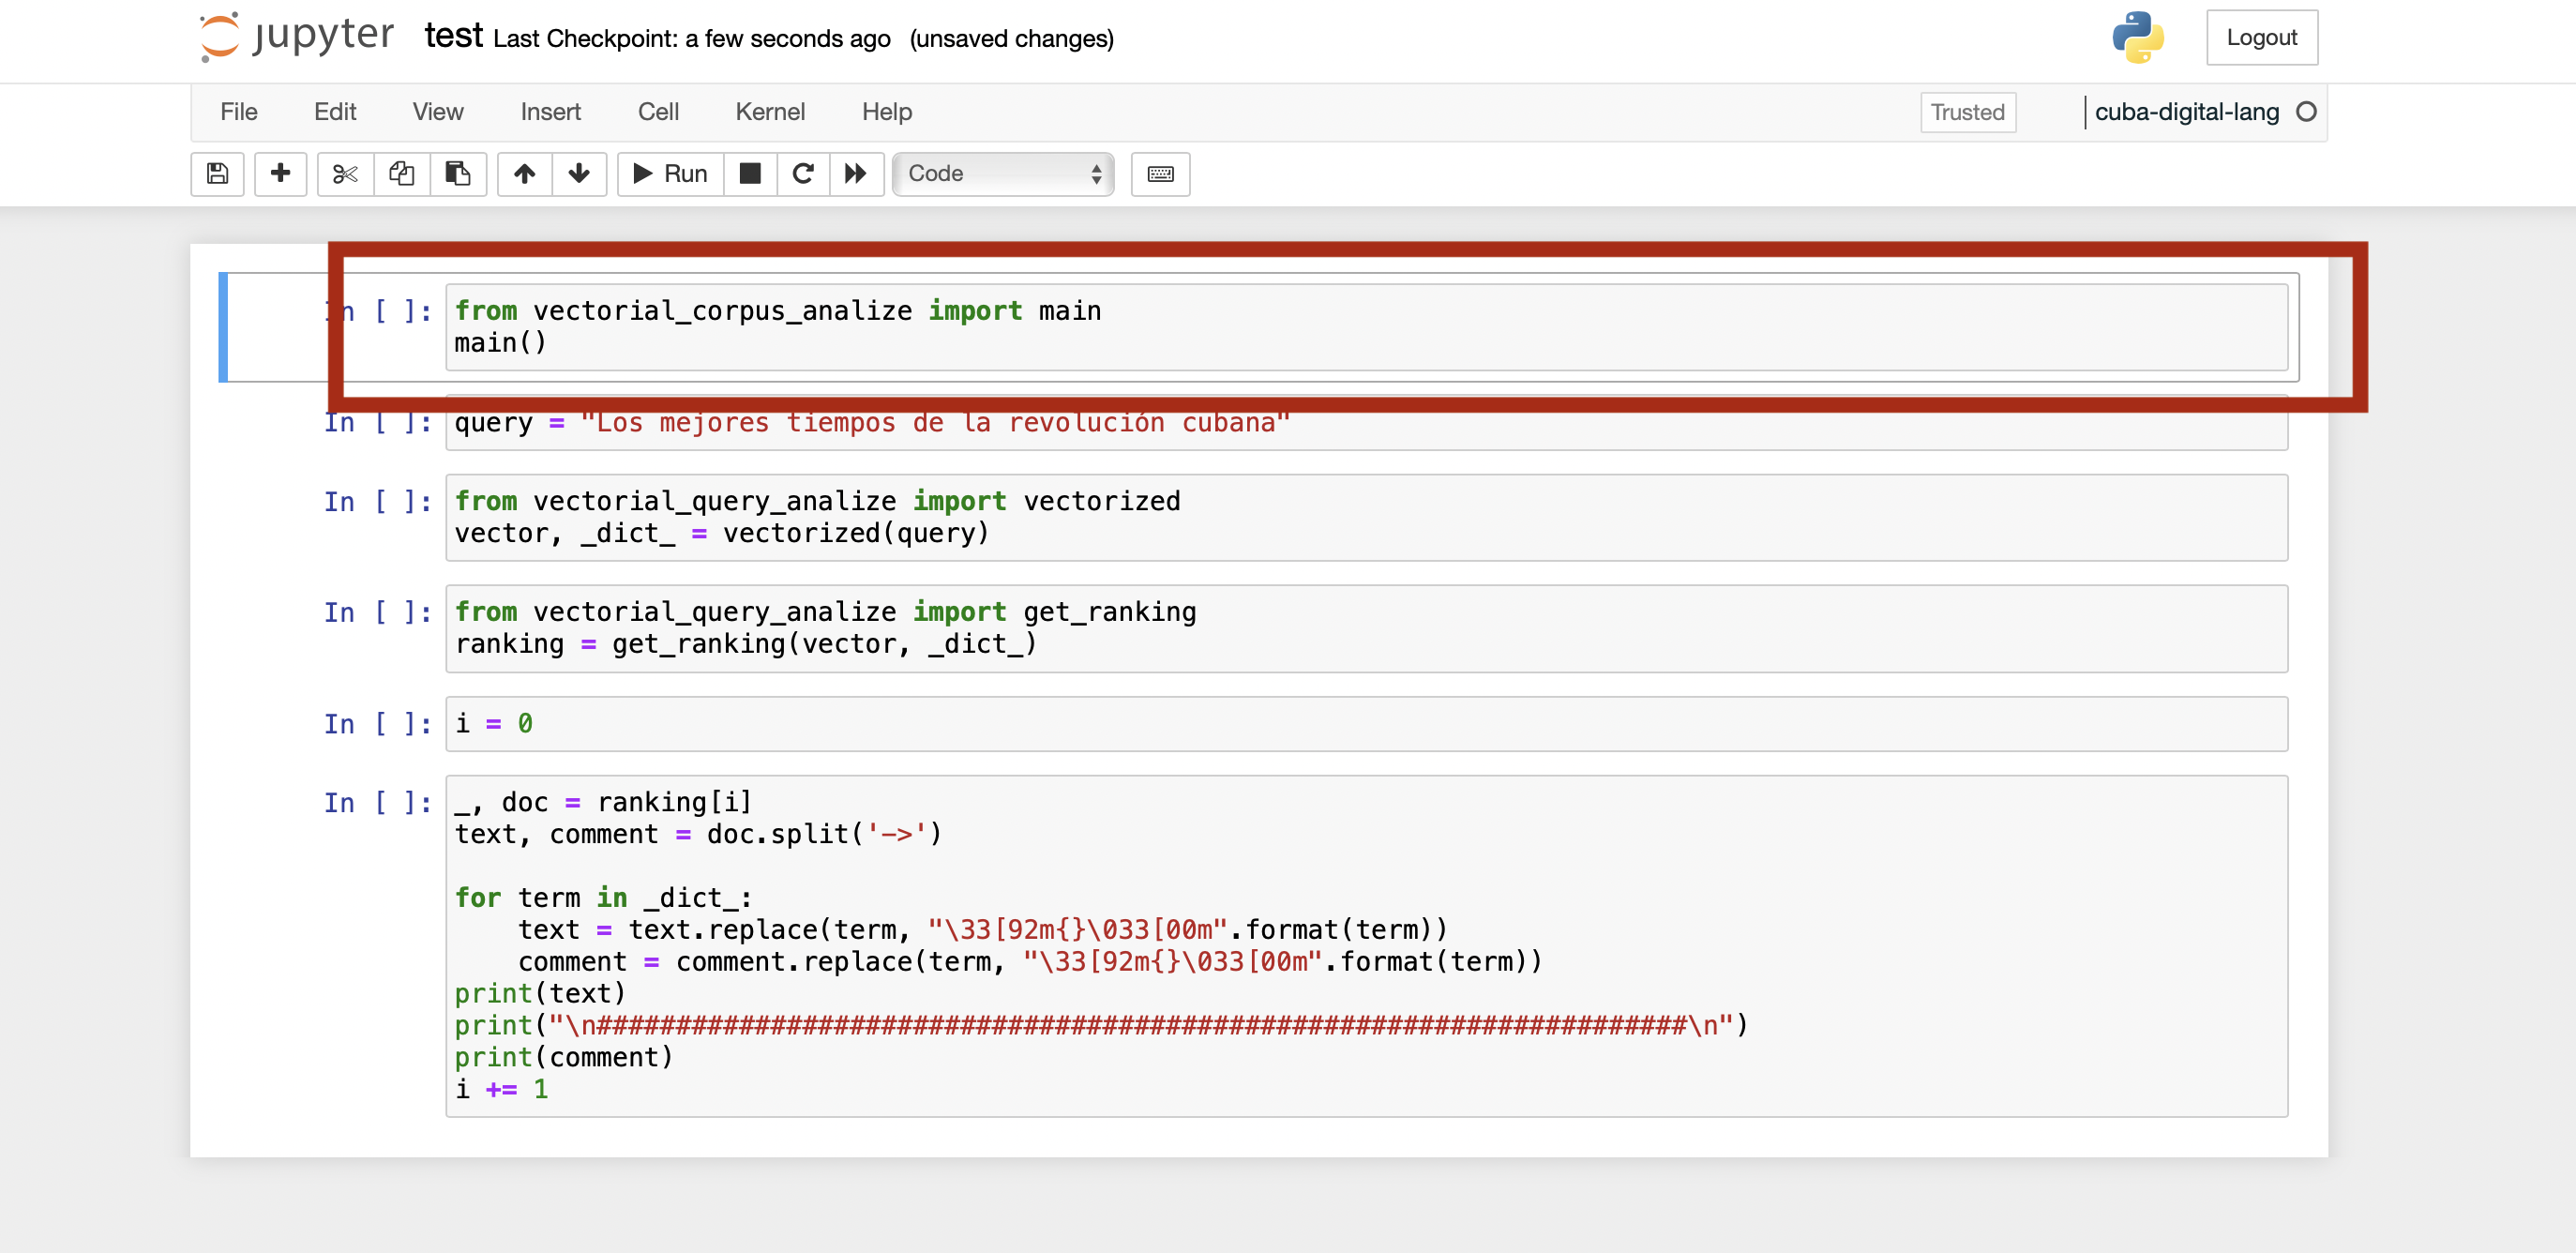The width and height of the screenshot is (2576, 1253).
Task: Open the Cell menu
Action: pyautogui.click(x=658, y=112)
